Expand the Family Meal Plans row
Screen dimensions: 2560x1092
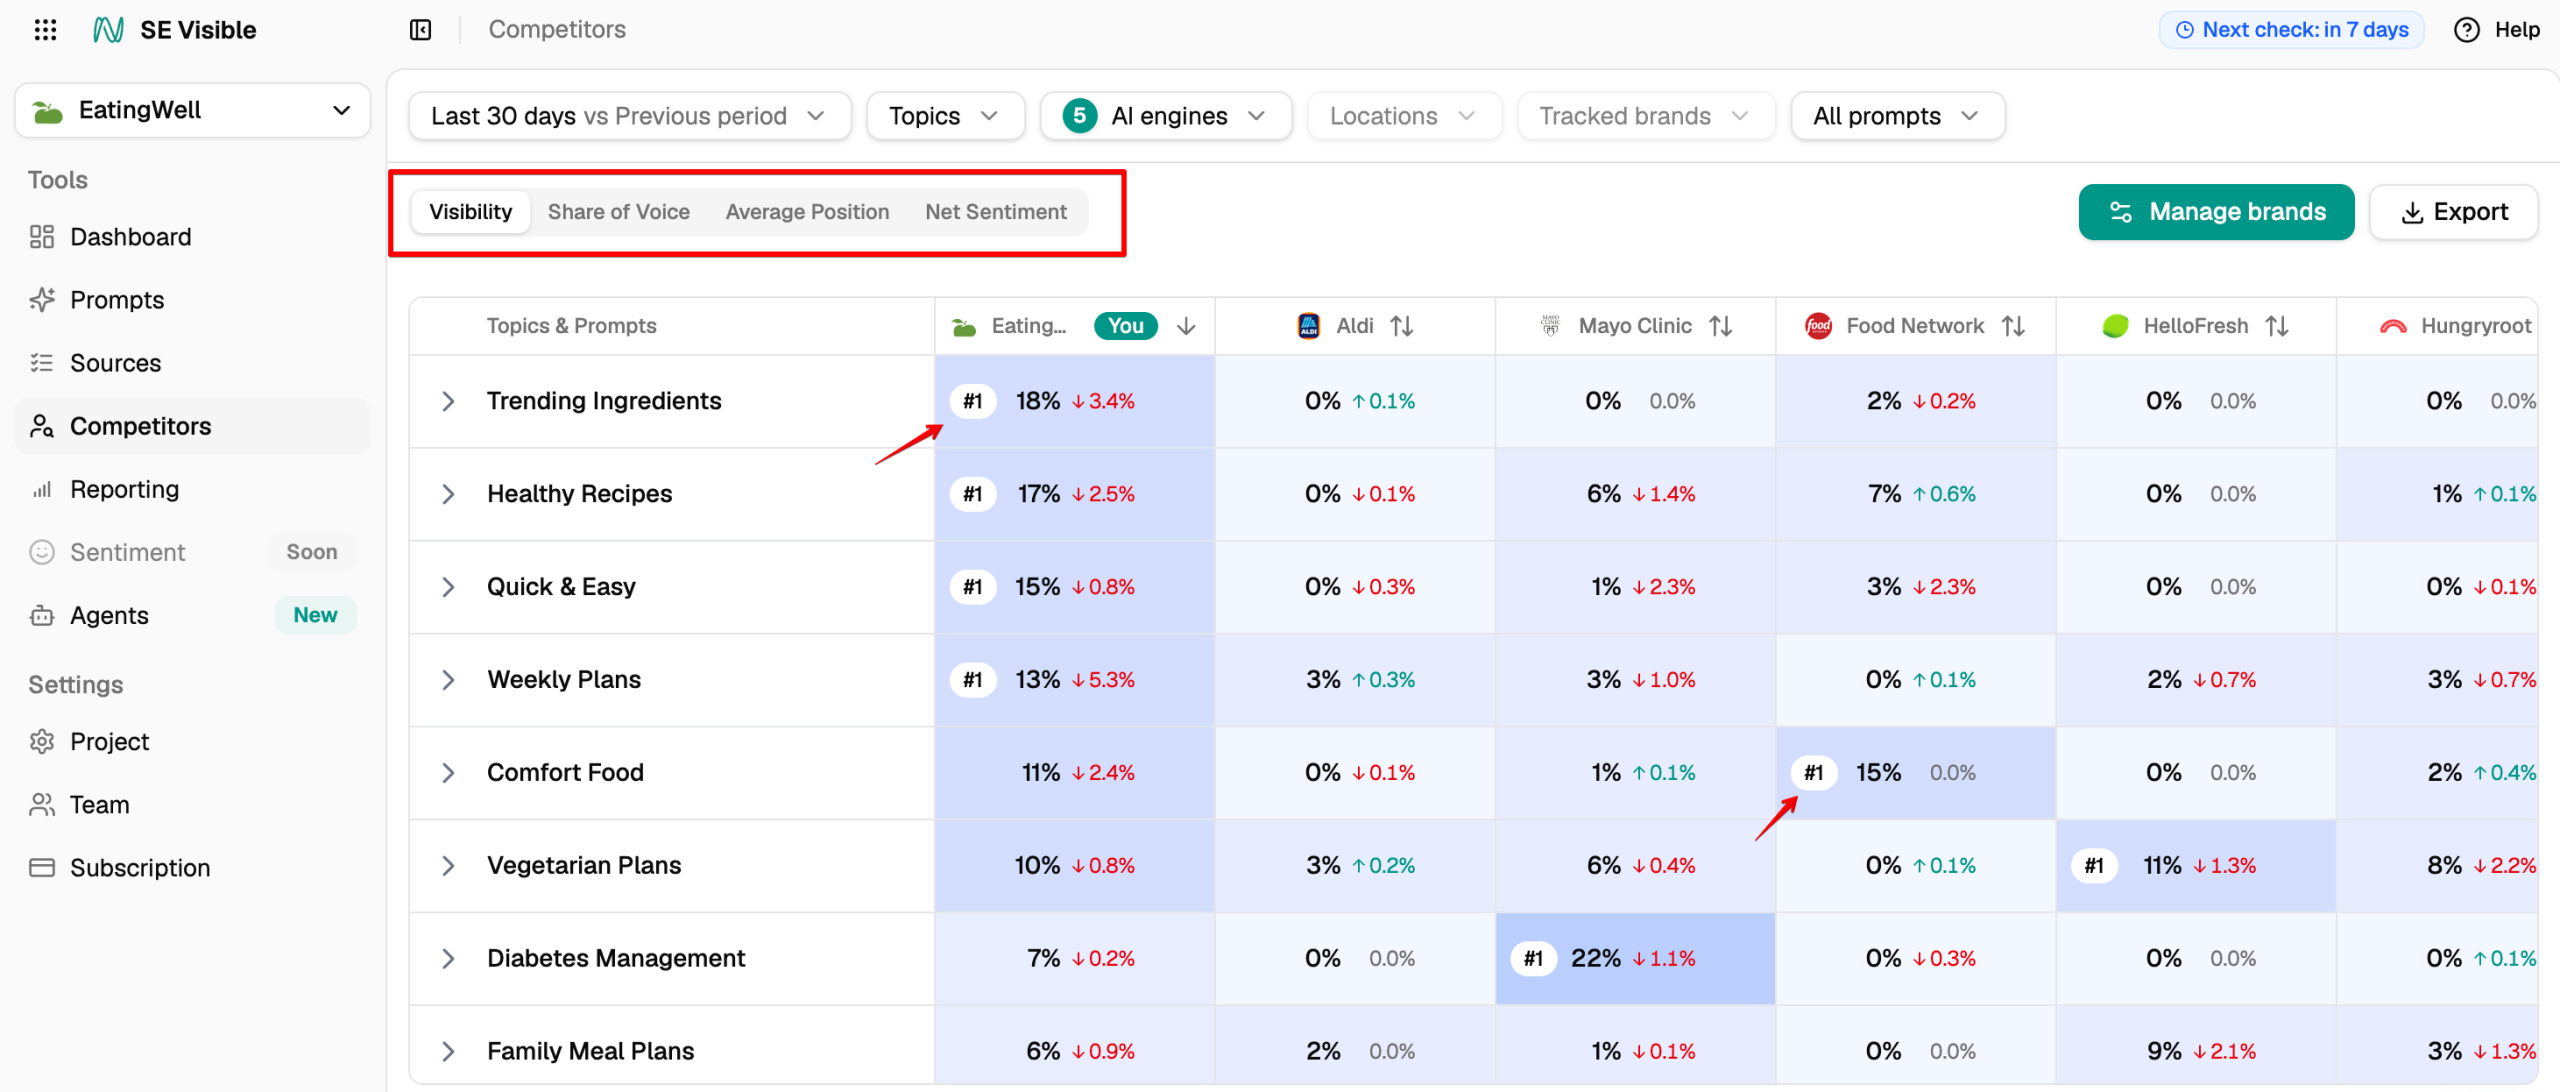tap(448, 1051)
